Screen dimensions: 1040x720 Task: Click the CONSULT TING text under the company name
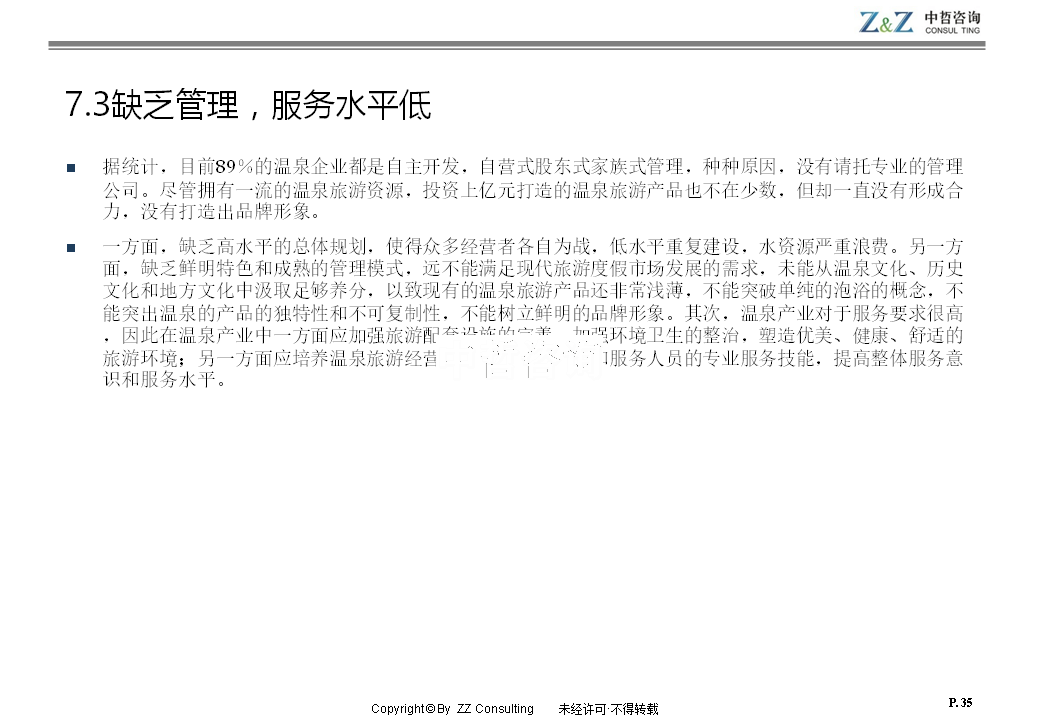(953, 32)
